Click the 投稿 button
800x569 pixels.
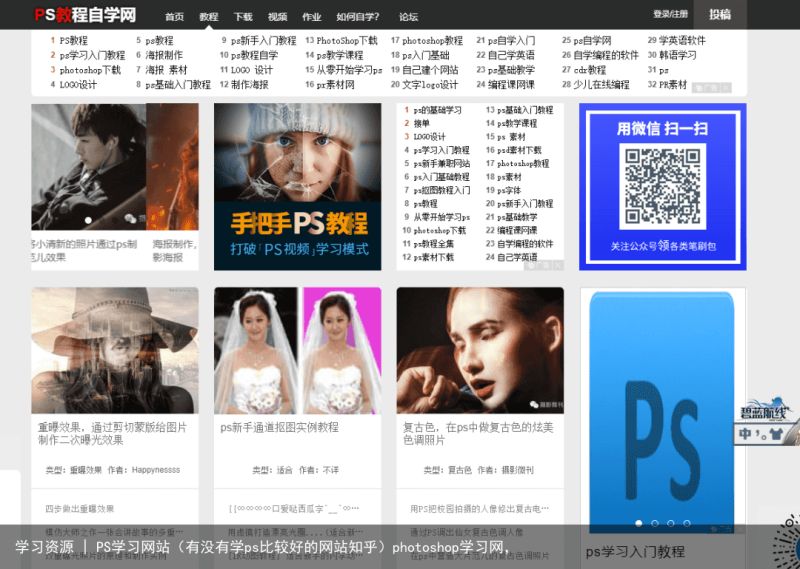[720, 14]
